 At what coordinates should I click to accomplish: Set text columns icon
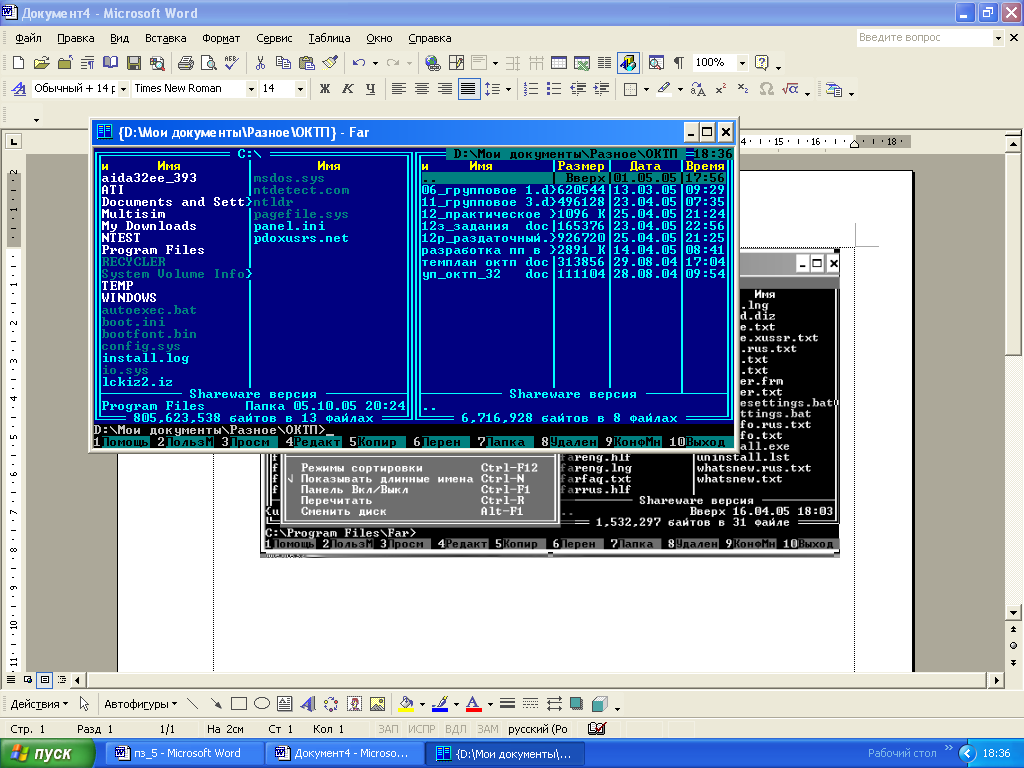point(605,63)
